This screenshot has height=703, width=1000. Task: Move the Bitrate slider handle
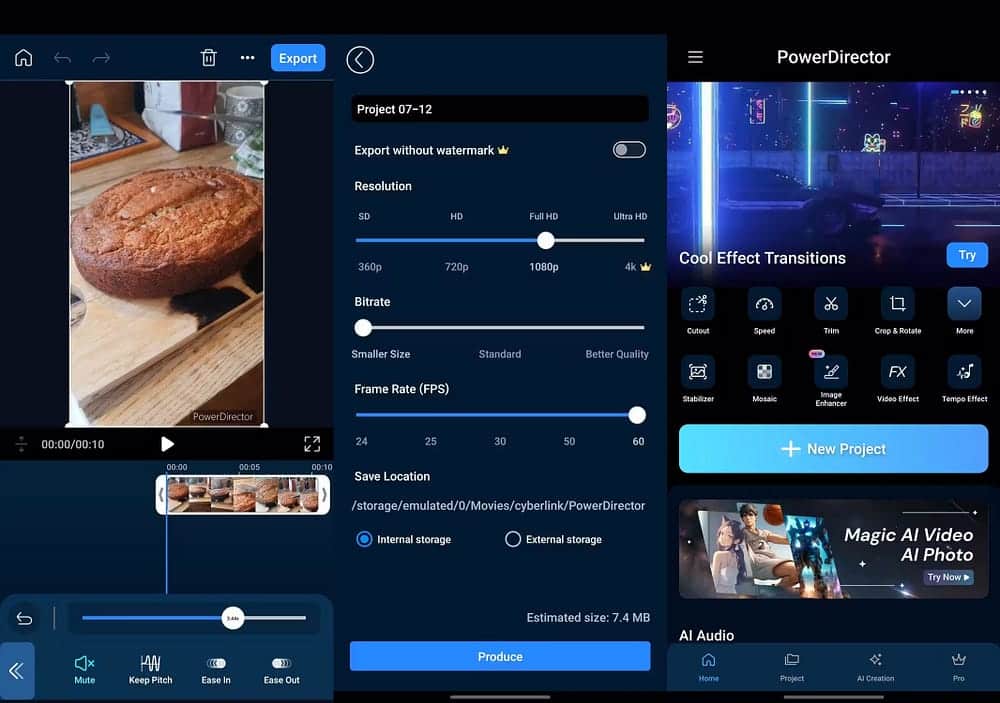click(x=363, y=328)
